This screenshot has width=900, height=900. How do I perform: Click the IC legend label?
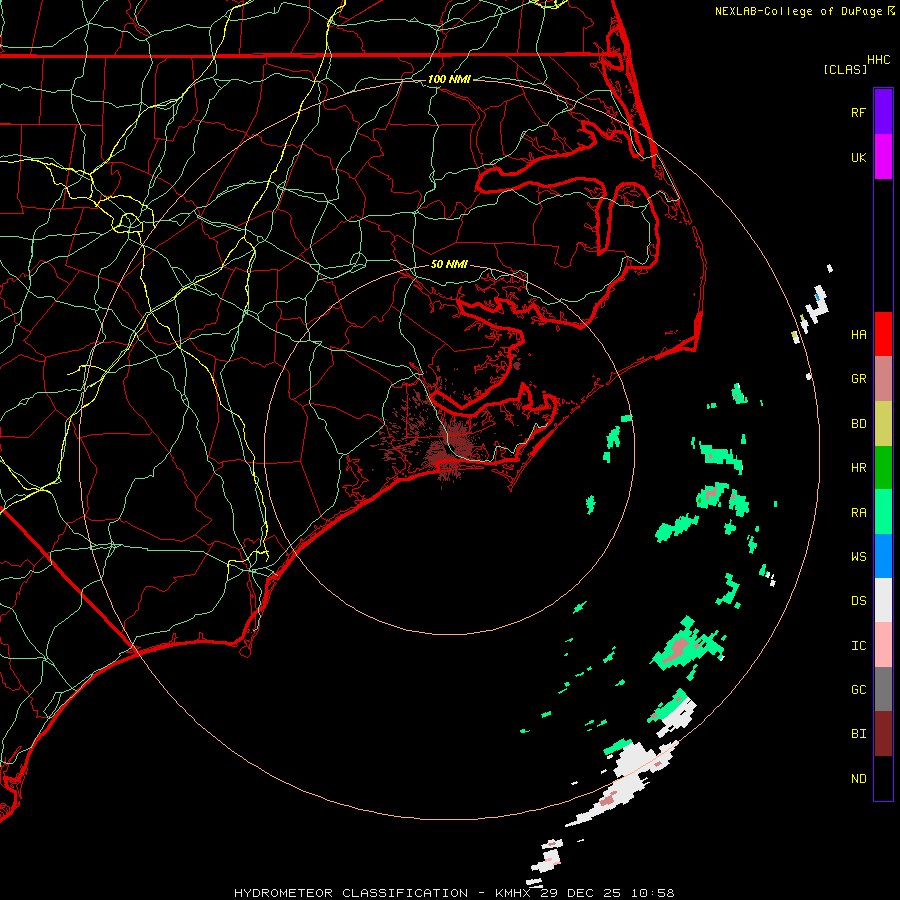click(858, 646)
